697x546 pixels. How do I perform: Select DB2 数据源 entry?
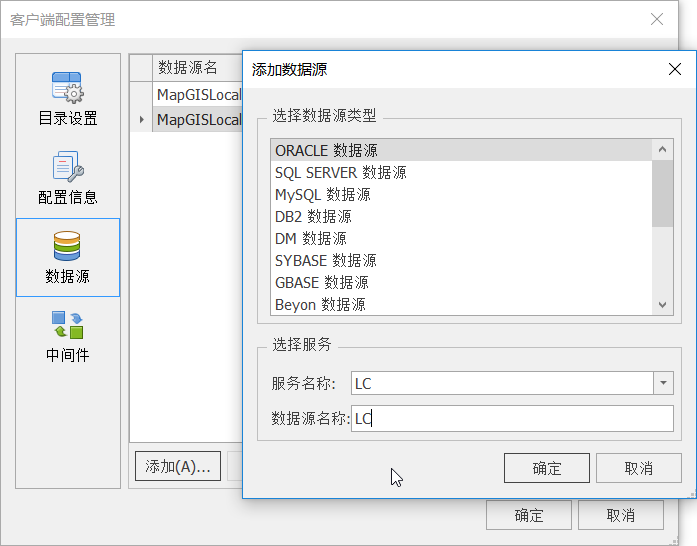coord(313,216)
